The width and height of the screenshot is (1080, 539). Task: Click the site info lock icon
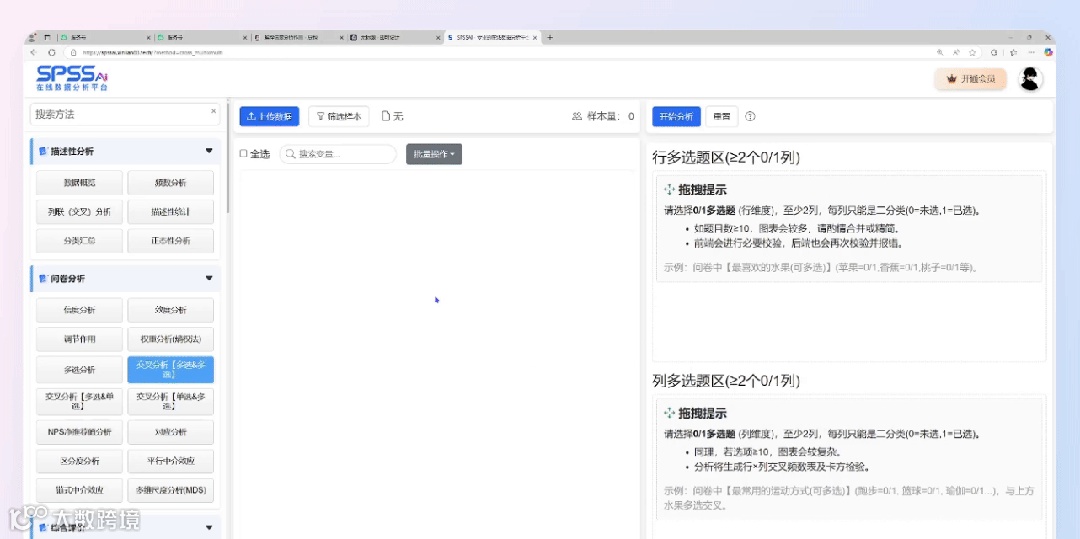tap(73, 52)
